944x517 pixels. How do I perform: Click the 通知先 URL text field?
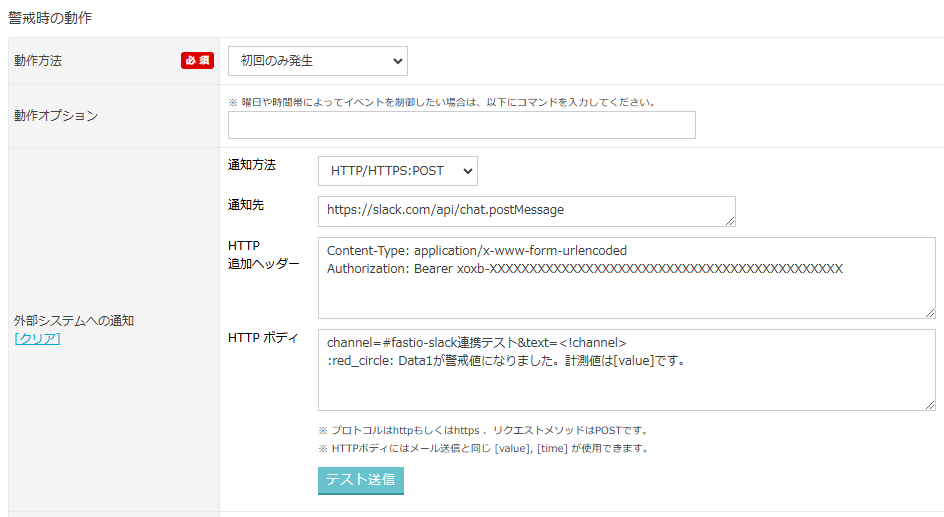pos(526,211)
